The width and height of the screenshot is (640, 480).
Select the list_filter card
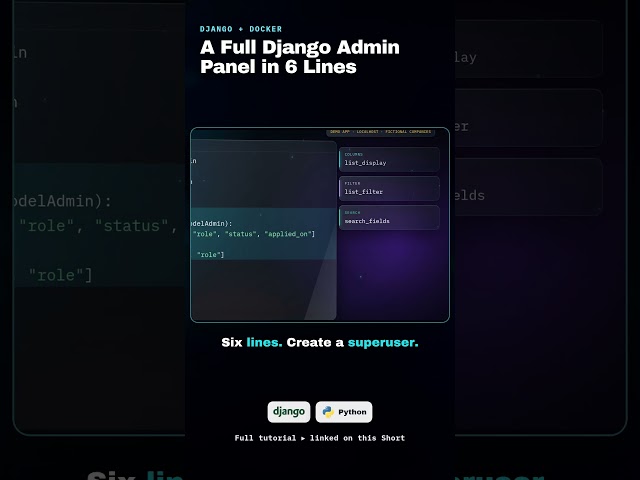(389, 188)
